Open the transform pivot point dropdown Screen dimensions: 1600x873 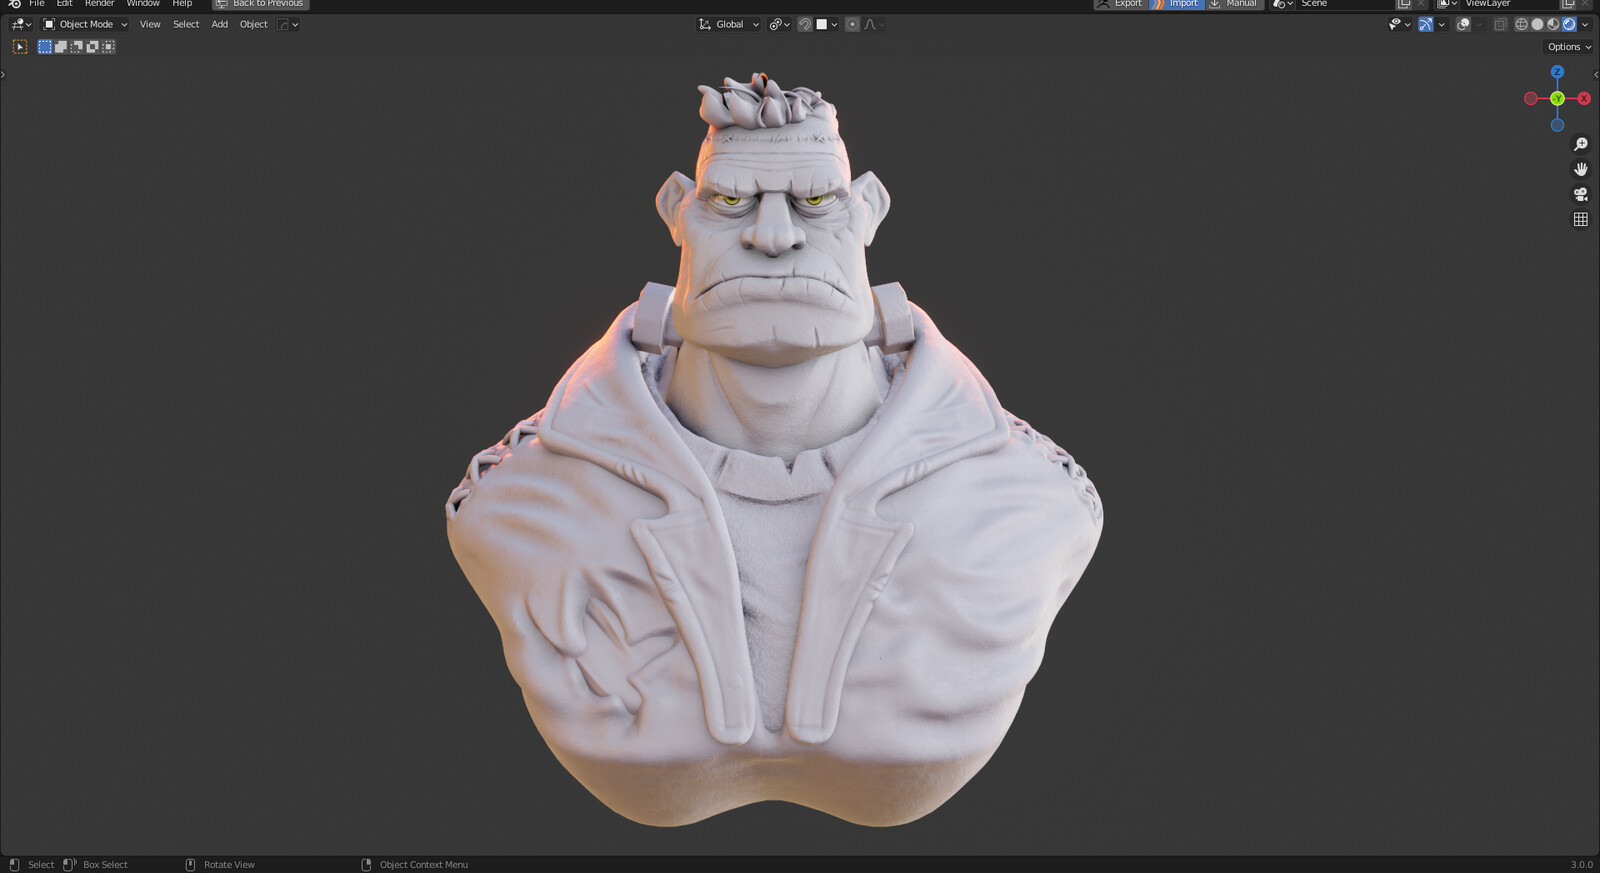click(779, 24)
